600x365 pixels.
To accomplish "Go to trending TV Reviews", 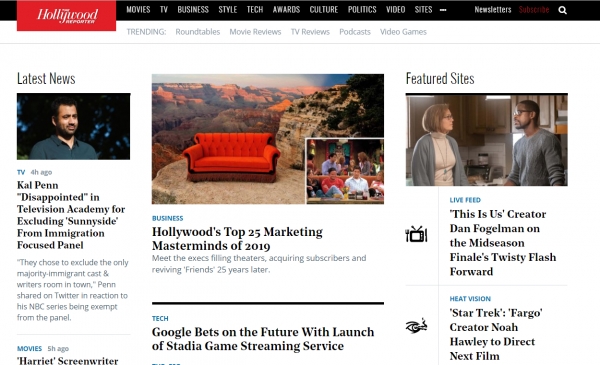I will [x=310, y=32].
